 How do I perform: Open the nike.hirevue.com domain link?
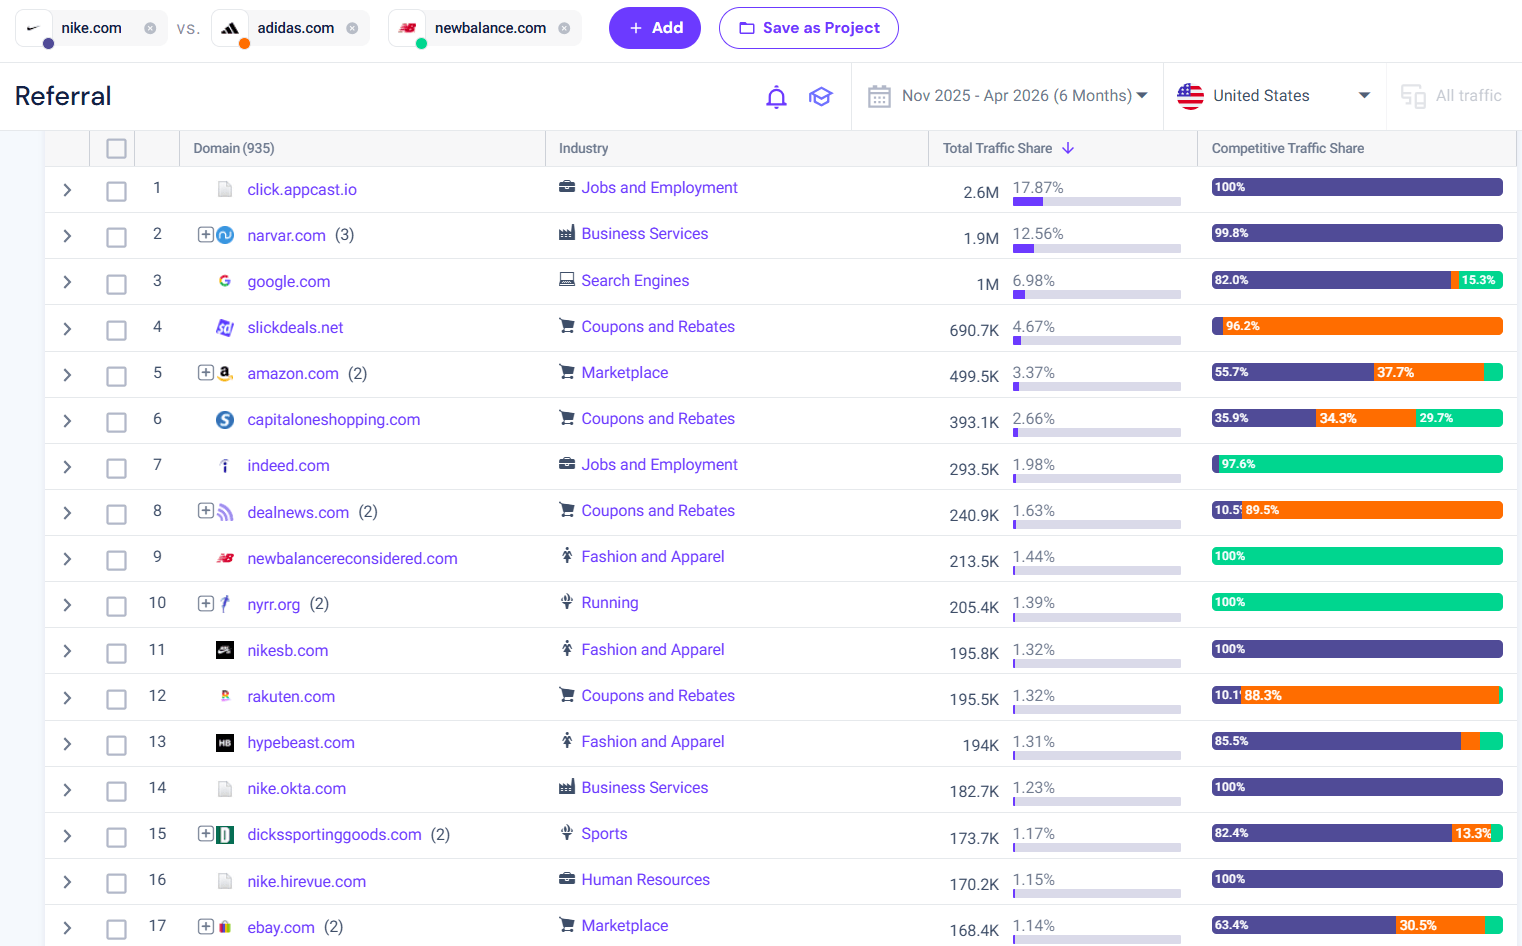(x=307, y=881)
